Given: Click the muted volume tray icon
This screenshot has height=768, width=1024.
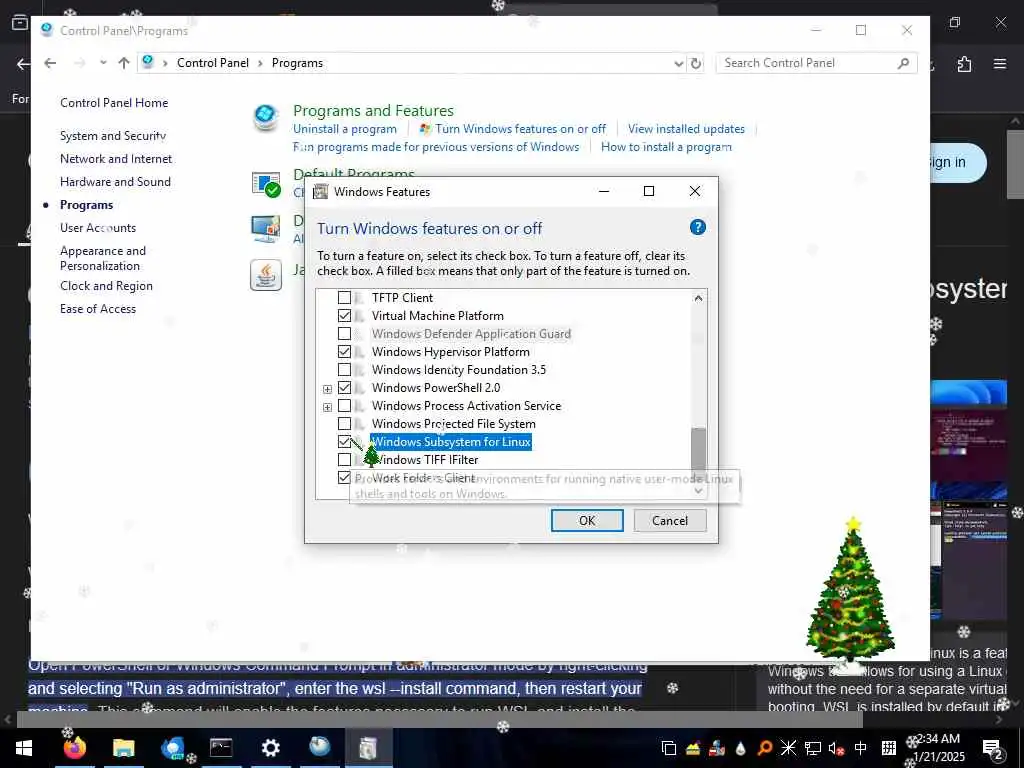Looking at the screenshot, I should tap(837, 748).
